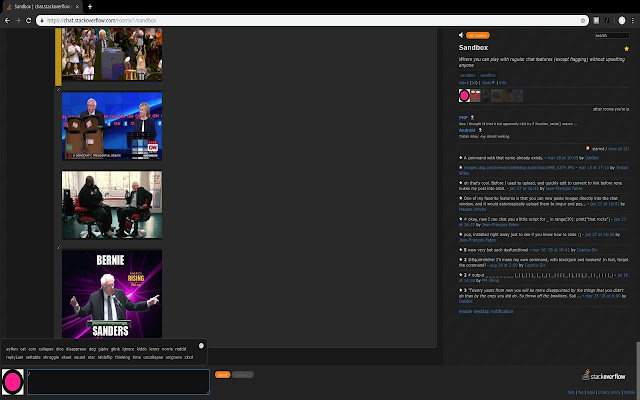Select the red-and-white user avatar
The height and width of the screenshot is (400, 640).
tap(475, 96)
